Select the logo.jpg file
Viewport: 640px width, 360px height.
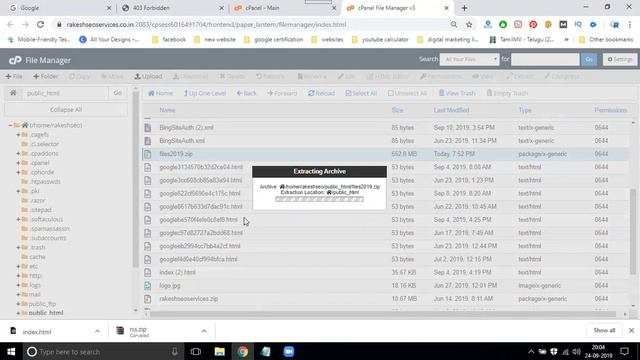(x=170, y=286)
